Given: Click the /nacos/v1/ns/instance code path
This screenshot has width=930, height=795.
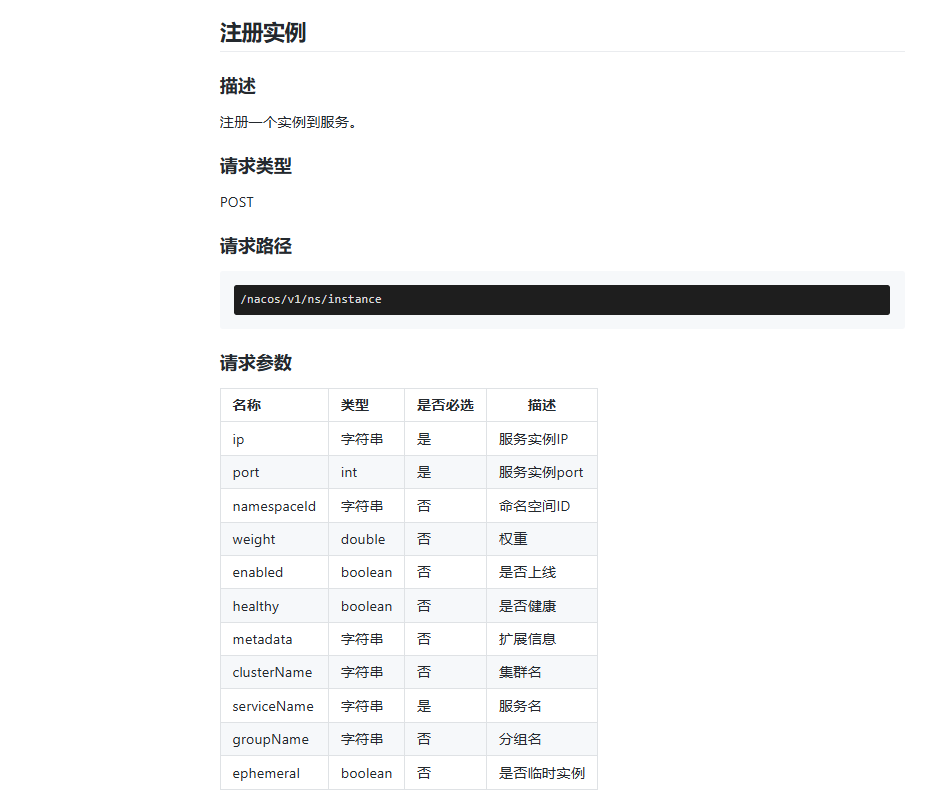Looking at the screenshot, I should (311, 300).
